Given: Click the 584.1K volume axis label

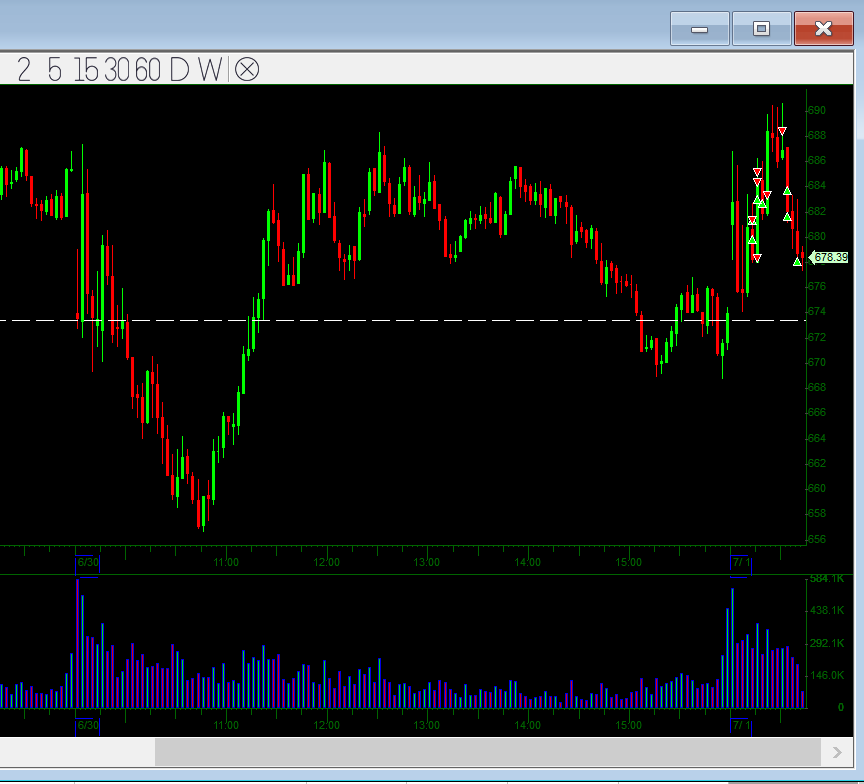Looking at the screenshot, I should [828, 578].
